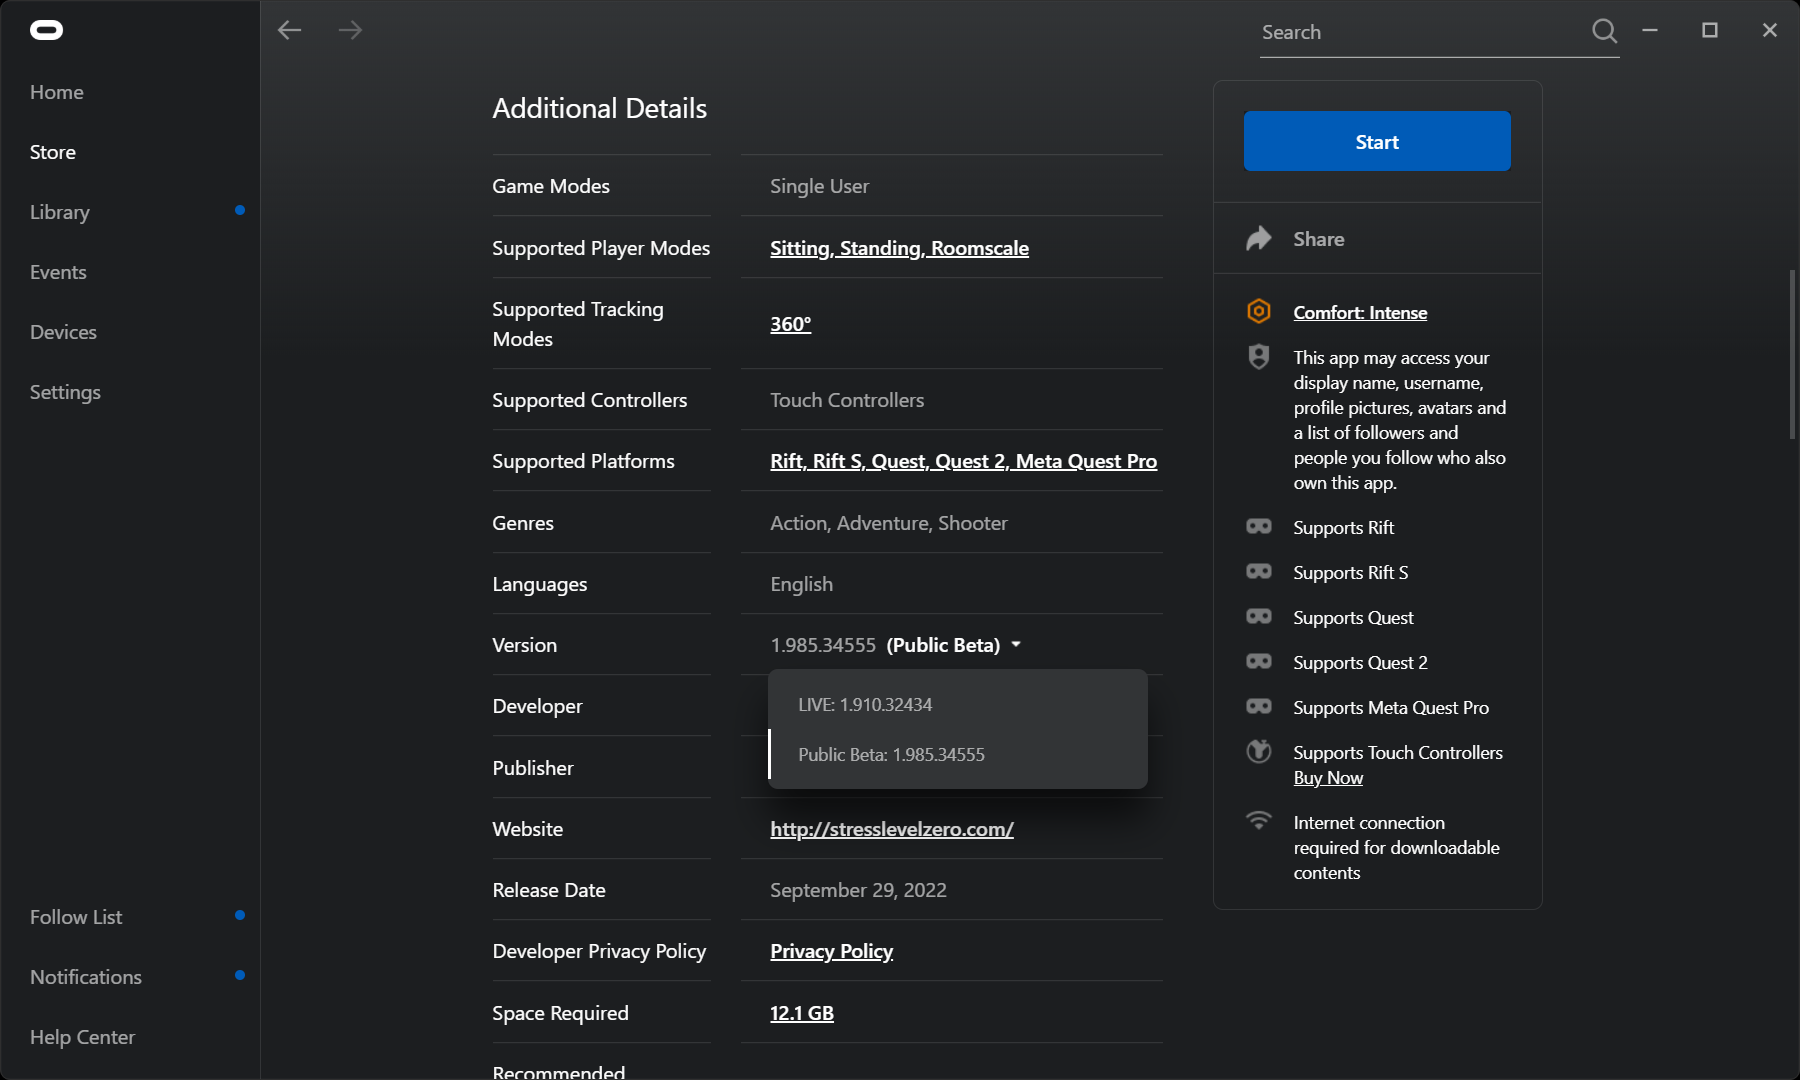
Task: Open the Library section
Action: coord(60,212)
